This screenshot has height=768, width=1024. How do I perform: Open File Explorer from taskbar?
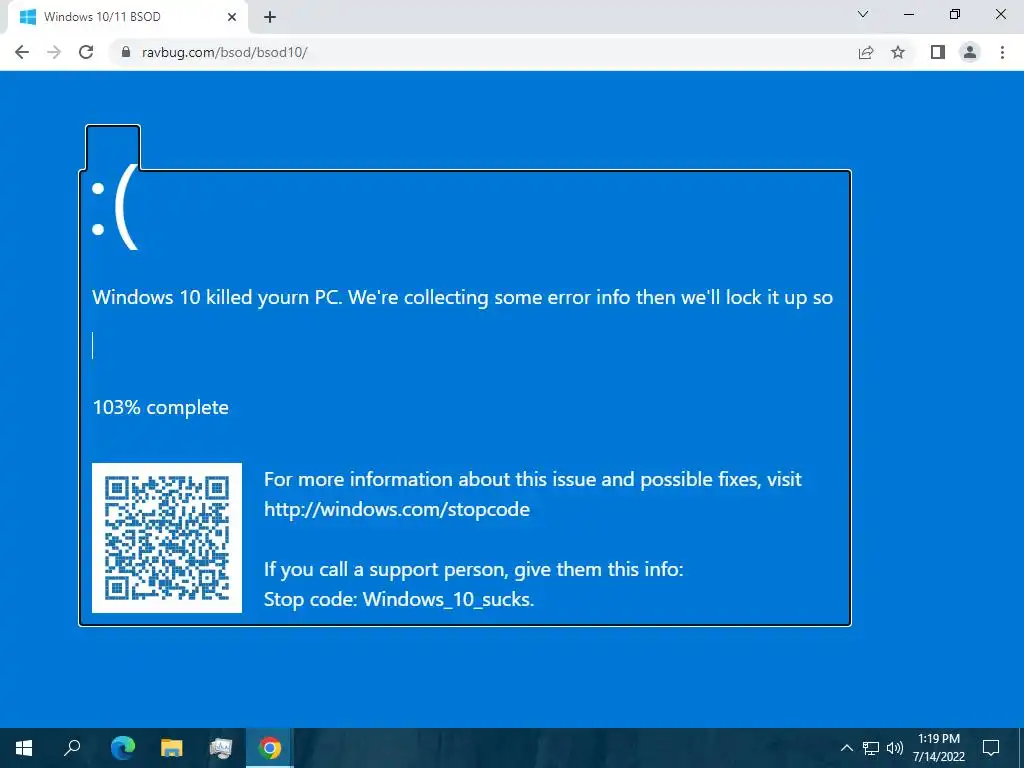click(x=172, y=748)
